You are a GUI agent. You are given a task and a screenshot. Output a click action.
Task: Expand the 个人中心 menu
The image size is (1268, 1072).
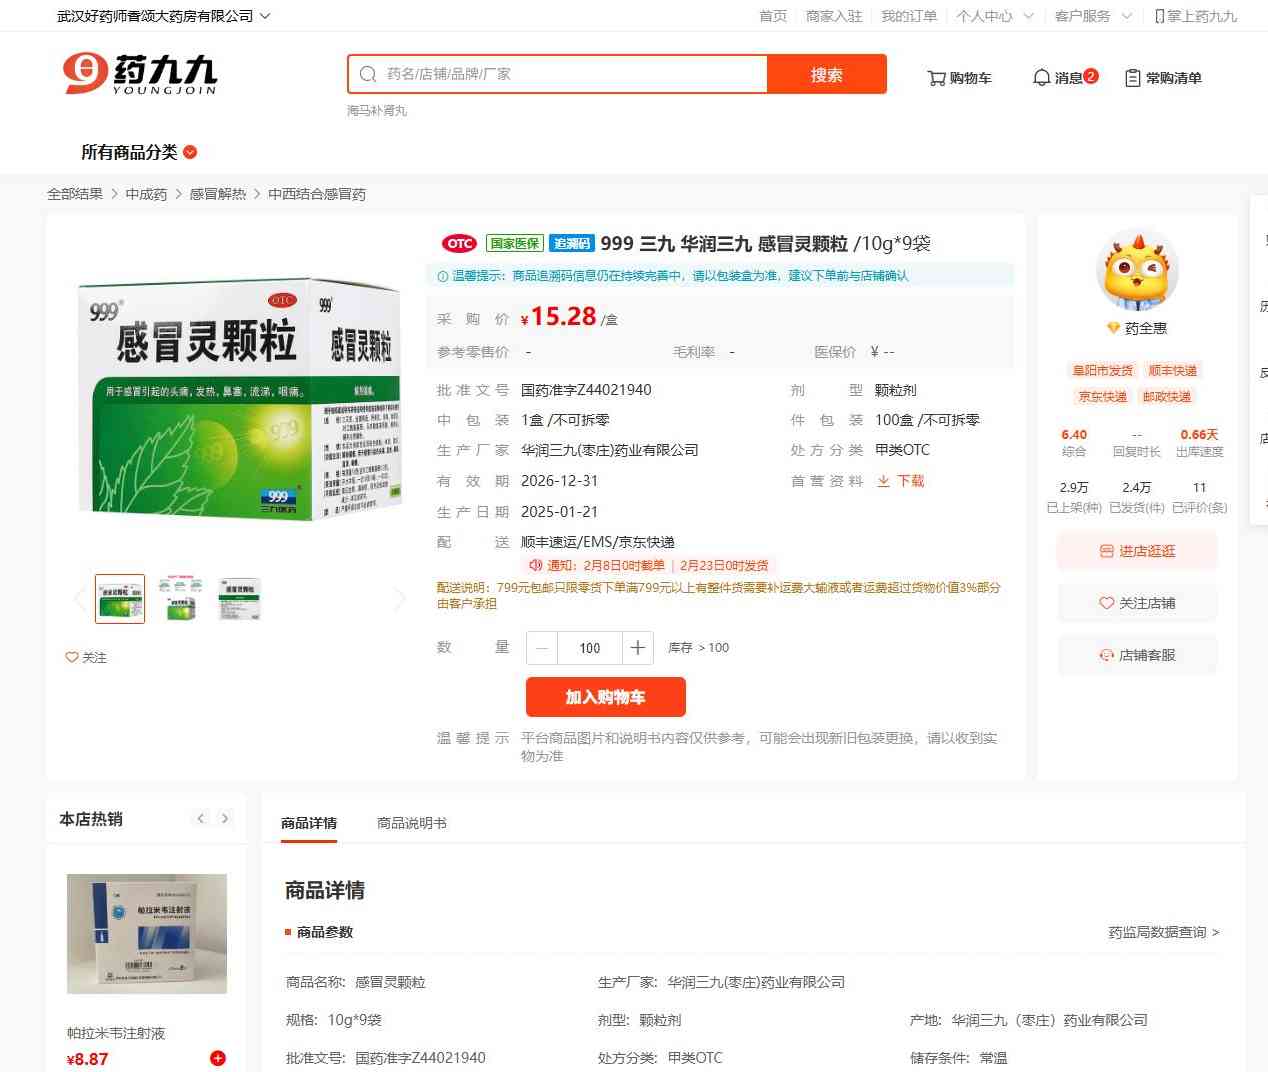pos(995,16)
